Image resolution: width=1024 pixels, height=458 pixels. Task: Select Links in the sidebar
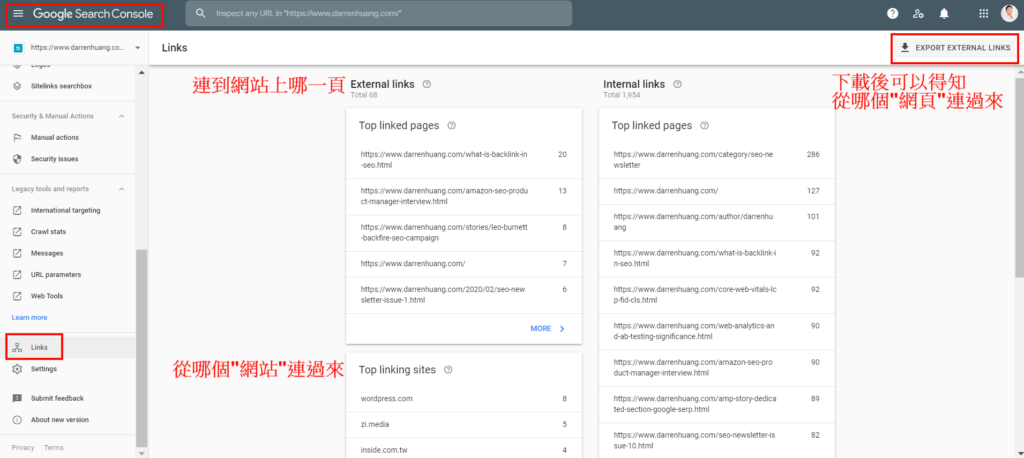point(68,347)
